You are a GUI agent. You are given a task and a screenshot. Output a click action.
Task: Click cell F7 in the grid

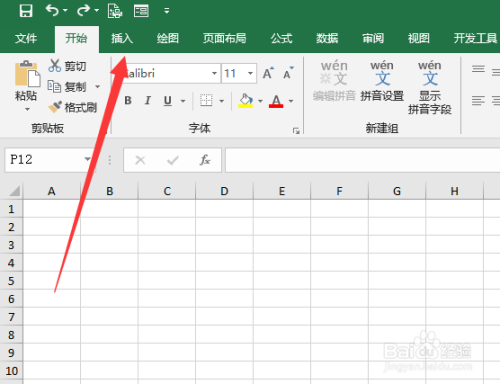tap(339, 317)
